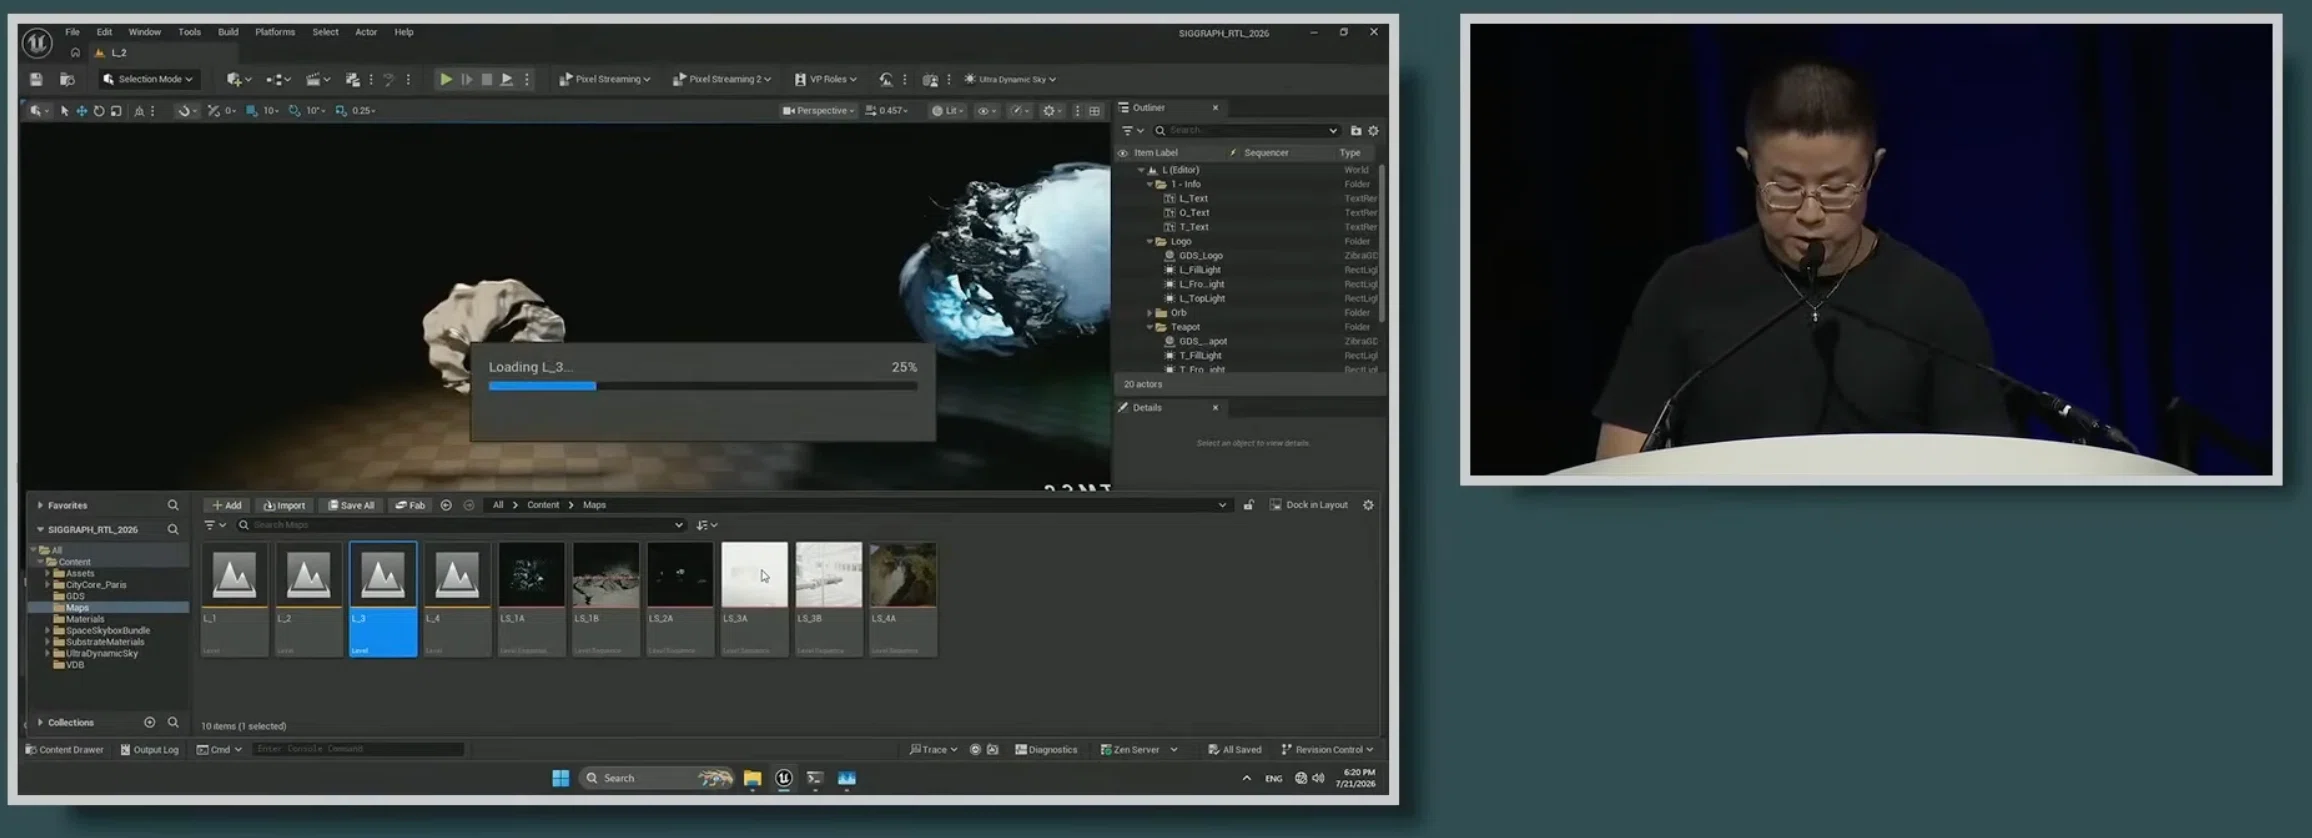Click the Add button in Content Browser
The height and width of the screenshot is (838, 2312).
(x=227, y=505)
